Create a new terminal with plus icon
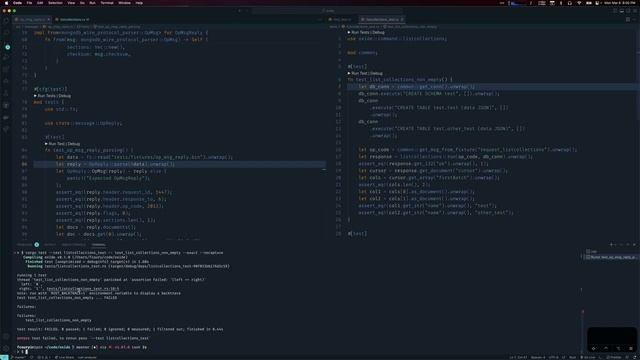Screen dimensions: 640x360 click(611, 245)
